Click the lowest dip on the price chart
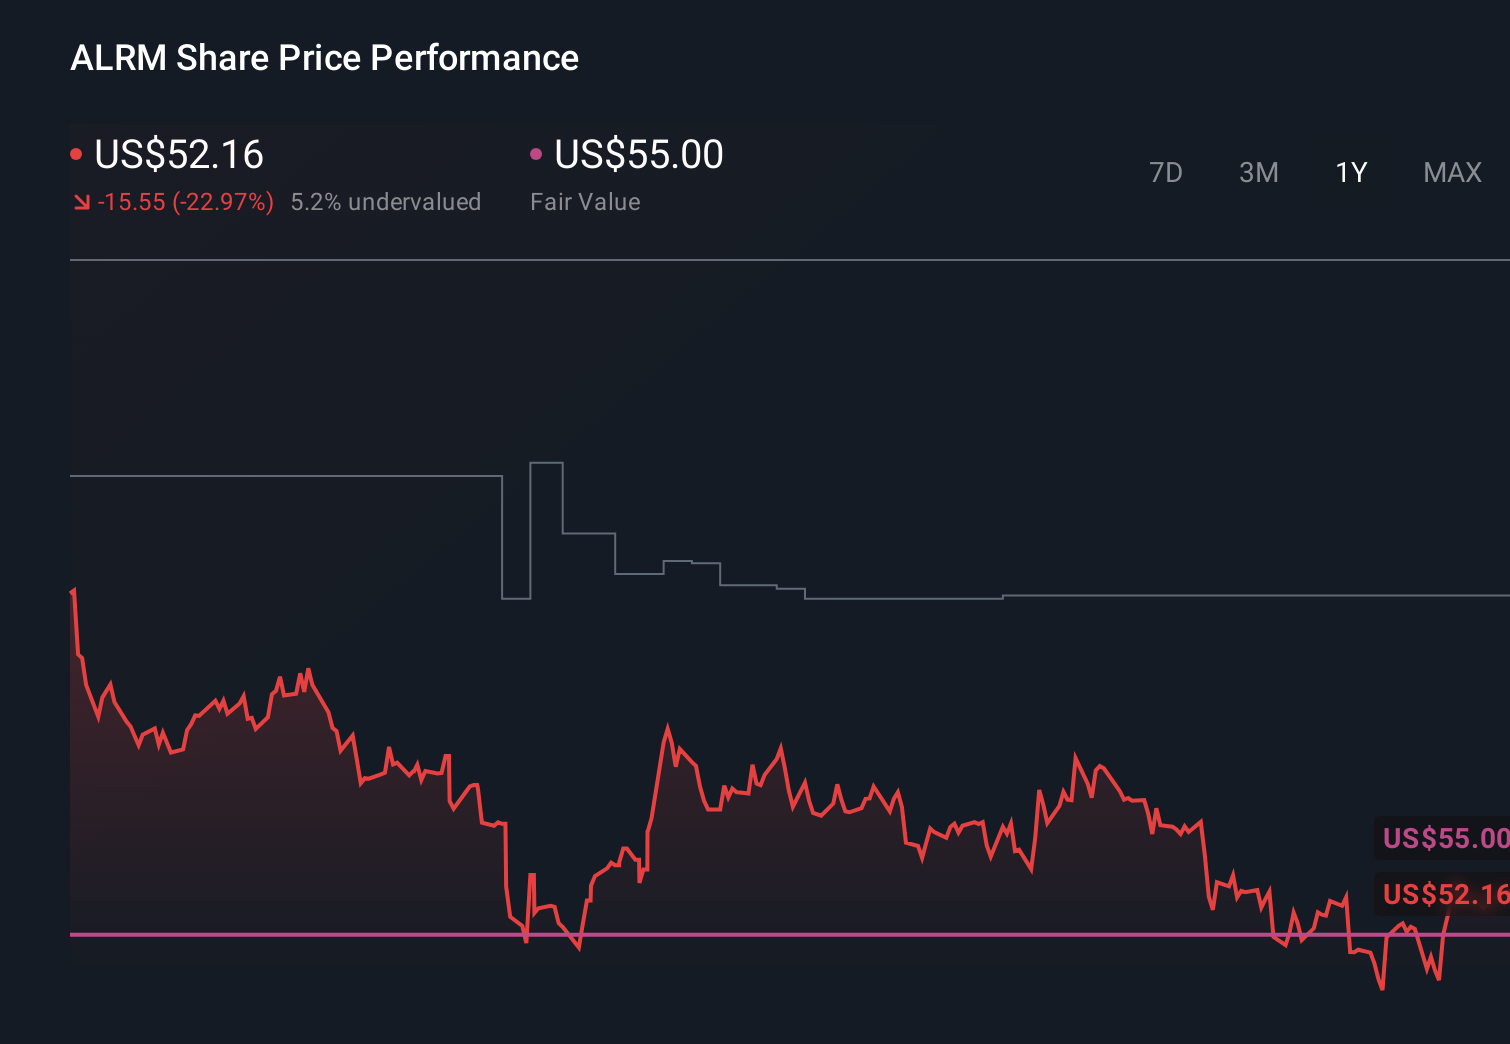This screenshot has height=1044, width=1510. 1383,988
